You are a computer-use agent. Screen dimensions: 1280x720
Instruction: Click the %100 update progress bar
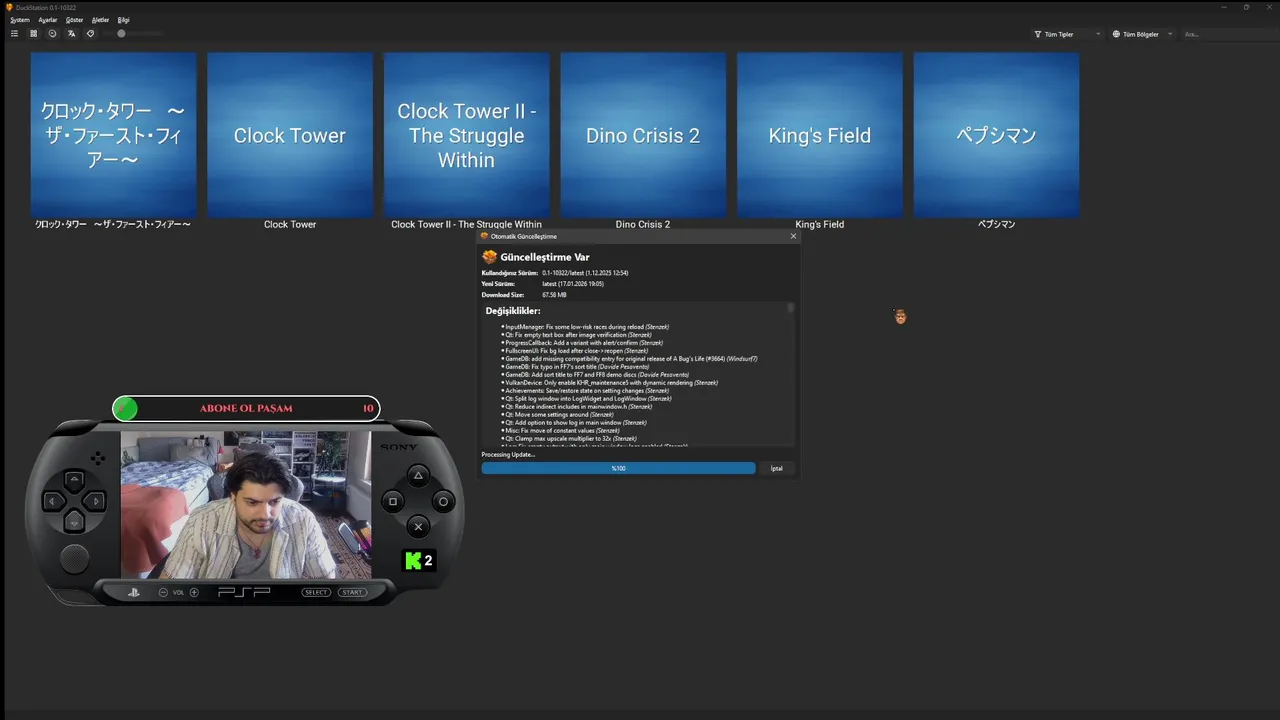coord(618,468)
